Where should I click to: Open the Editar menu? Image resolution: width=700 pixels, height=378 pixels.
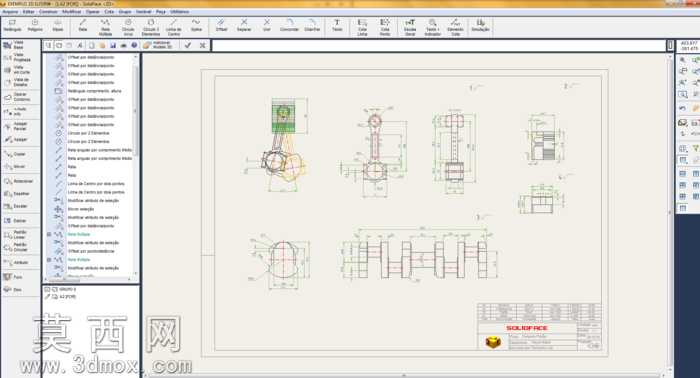click(29, 12)
